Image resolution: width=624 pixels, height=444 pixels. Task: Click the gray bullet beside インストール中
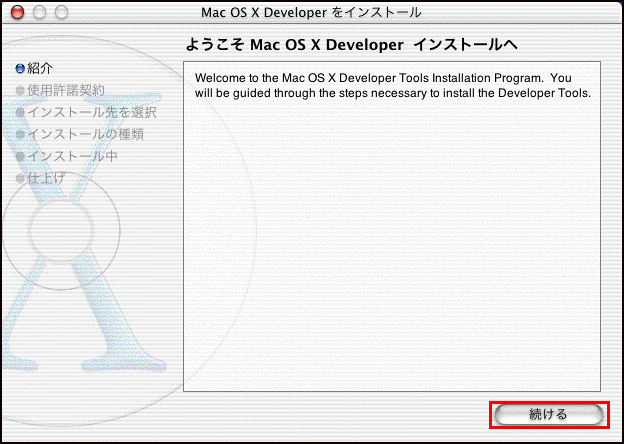(20, 157)
